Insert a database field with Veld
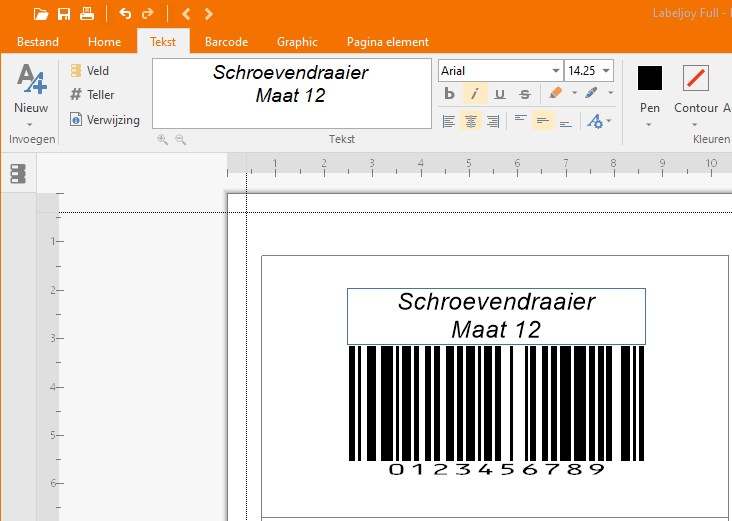This screenshot has width=732, height=521. (x=90, y=70)
